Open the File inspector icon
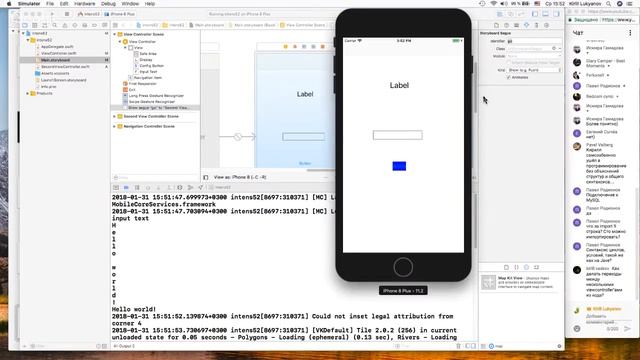The width and height of the screenshot is (640, 360). click(496, 25)
